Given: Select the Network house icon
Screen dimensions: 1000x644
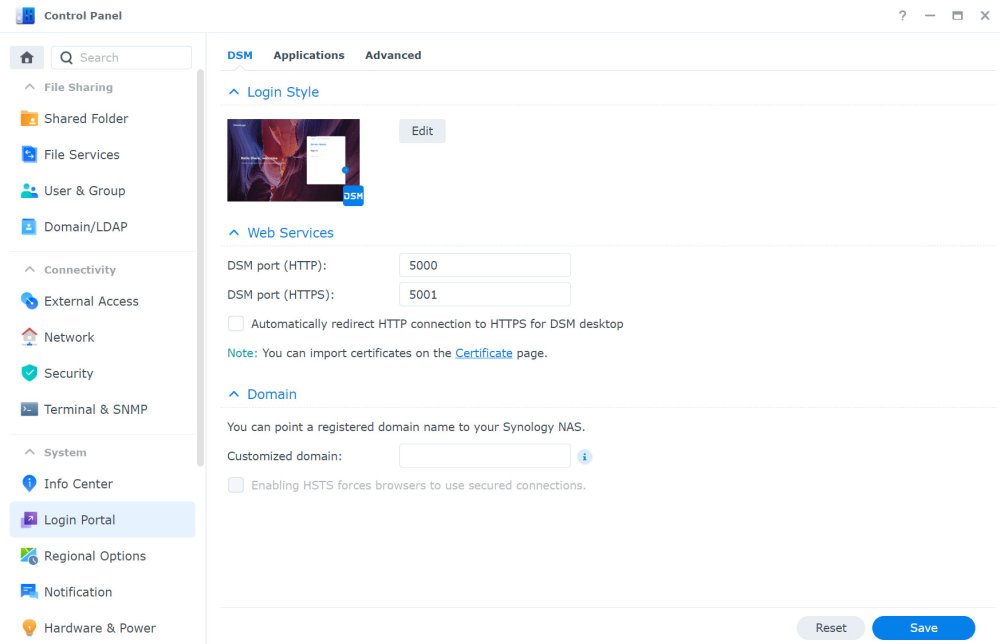Looking at the screenshot, I should [x=29, y=337].
